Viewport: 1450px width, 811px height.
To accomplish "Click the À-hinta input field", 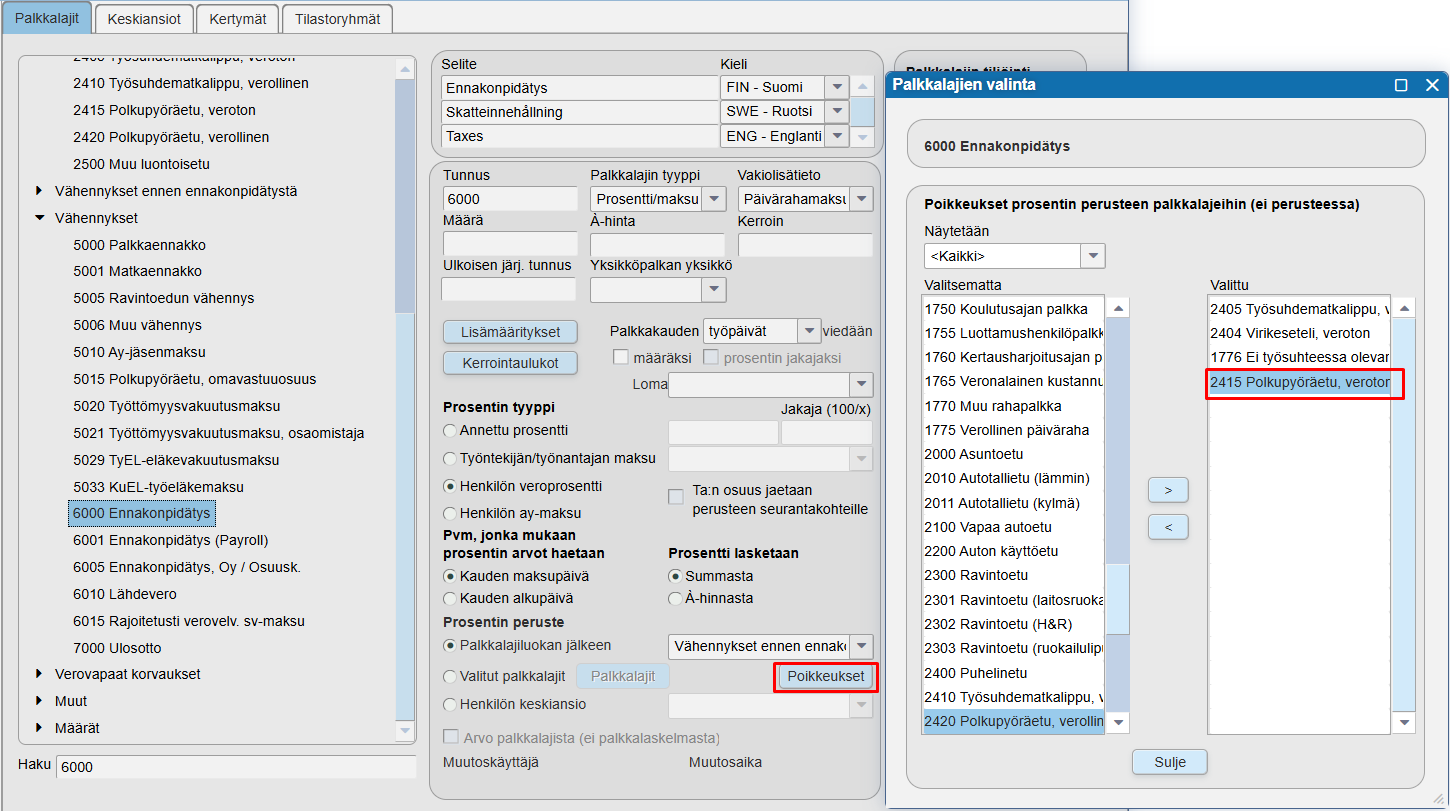I will click(657, 245).
